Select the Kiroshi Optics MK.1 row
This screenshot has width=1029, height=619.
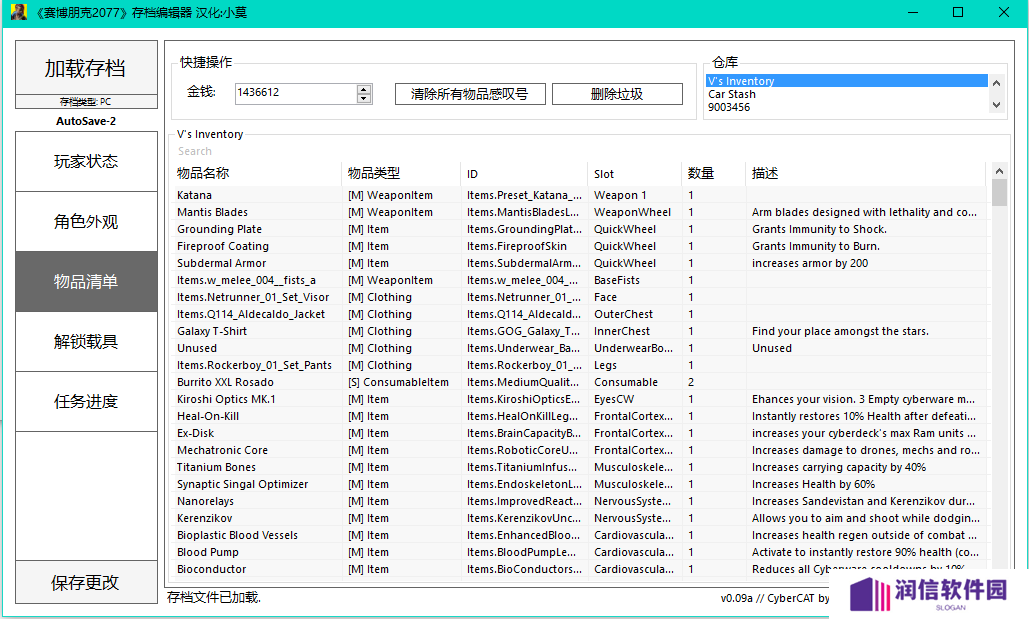click(x=579, y=399)
